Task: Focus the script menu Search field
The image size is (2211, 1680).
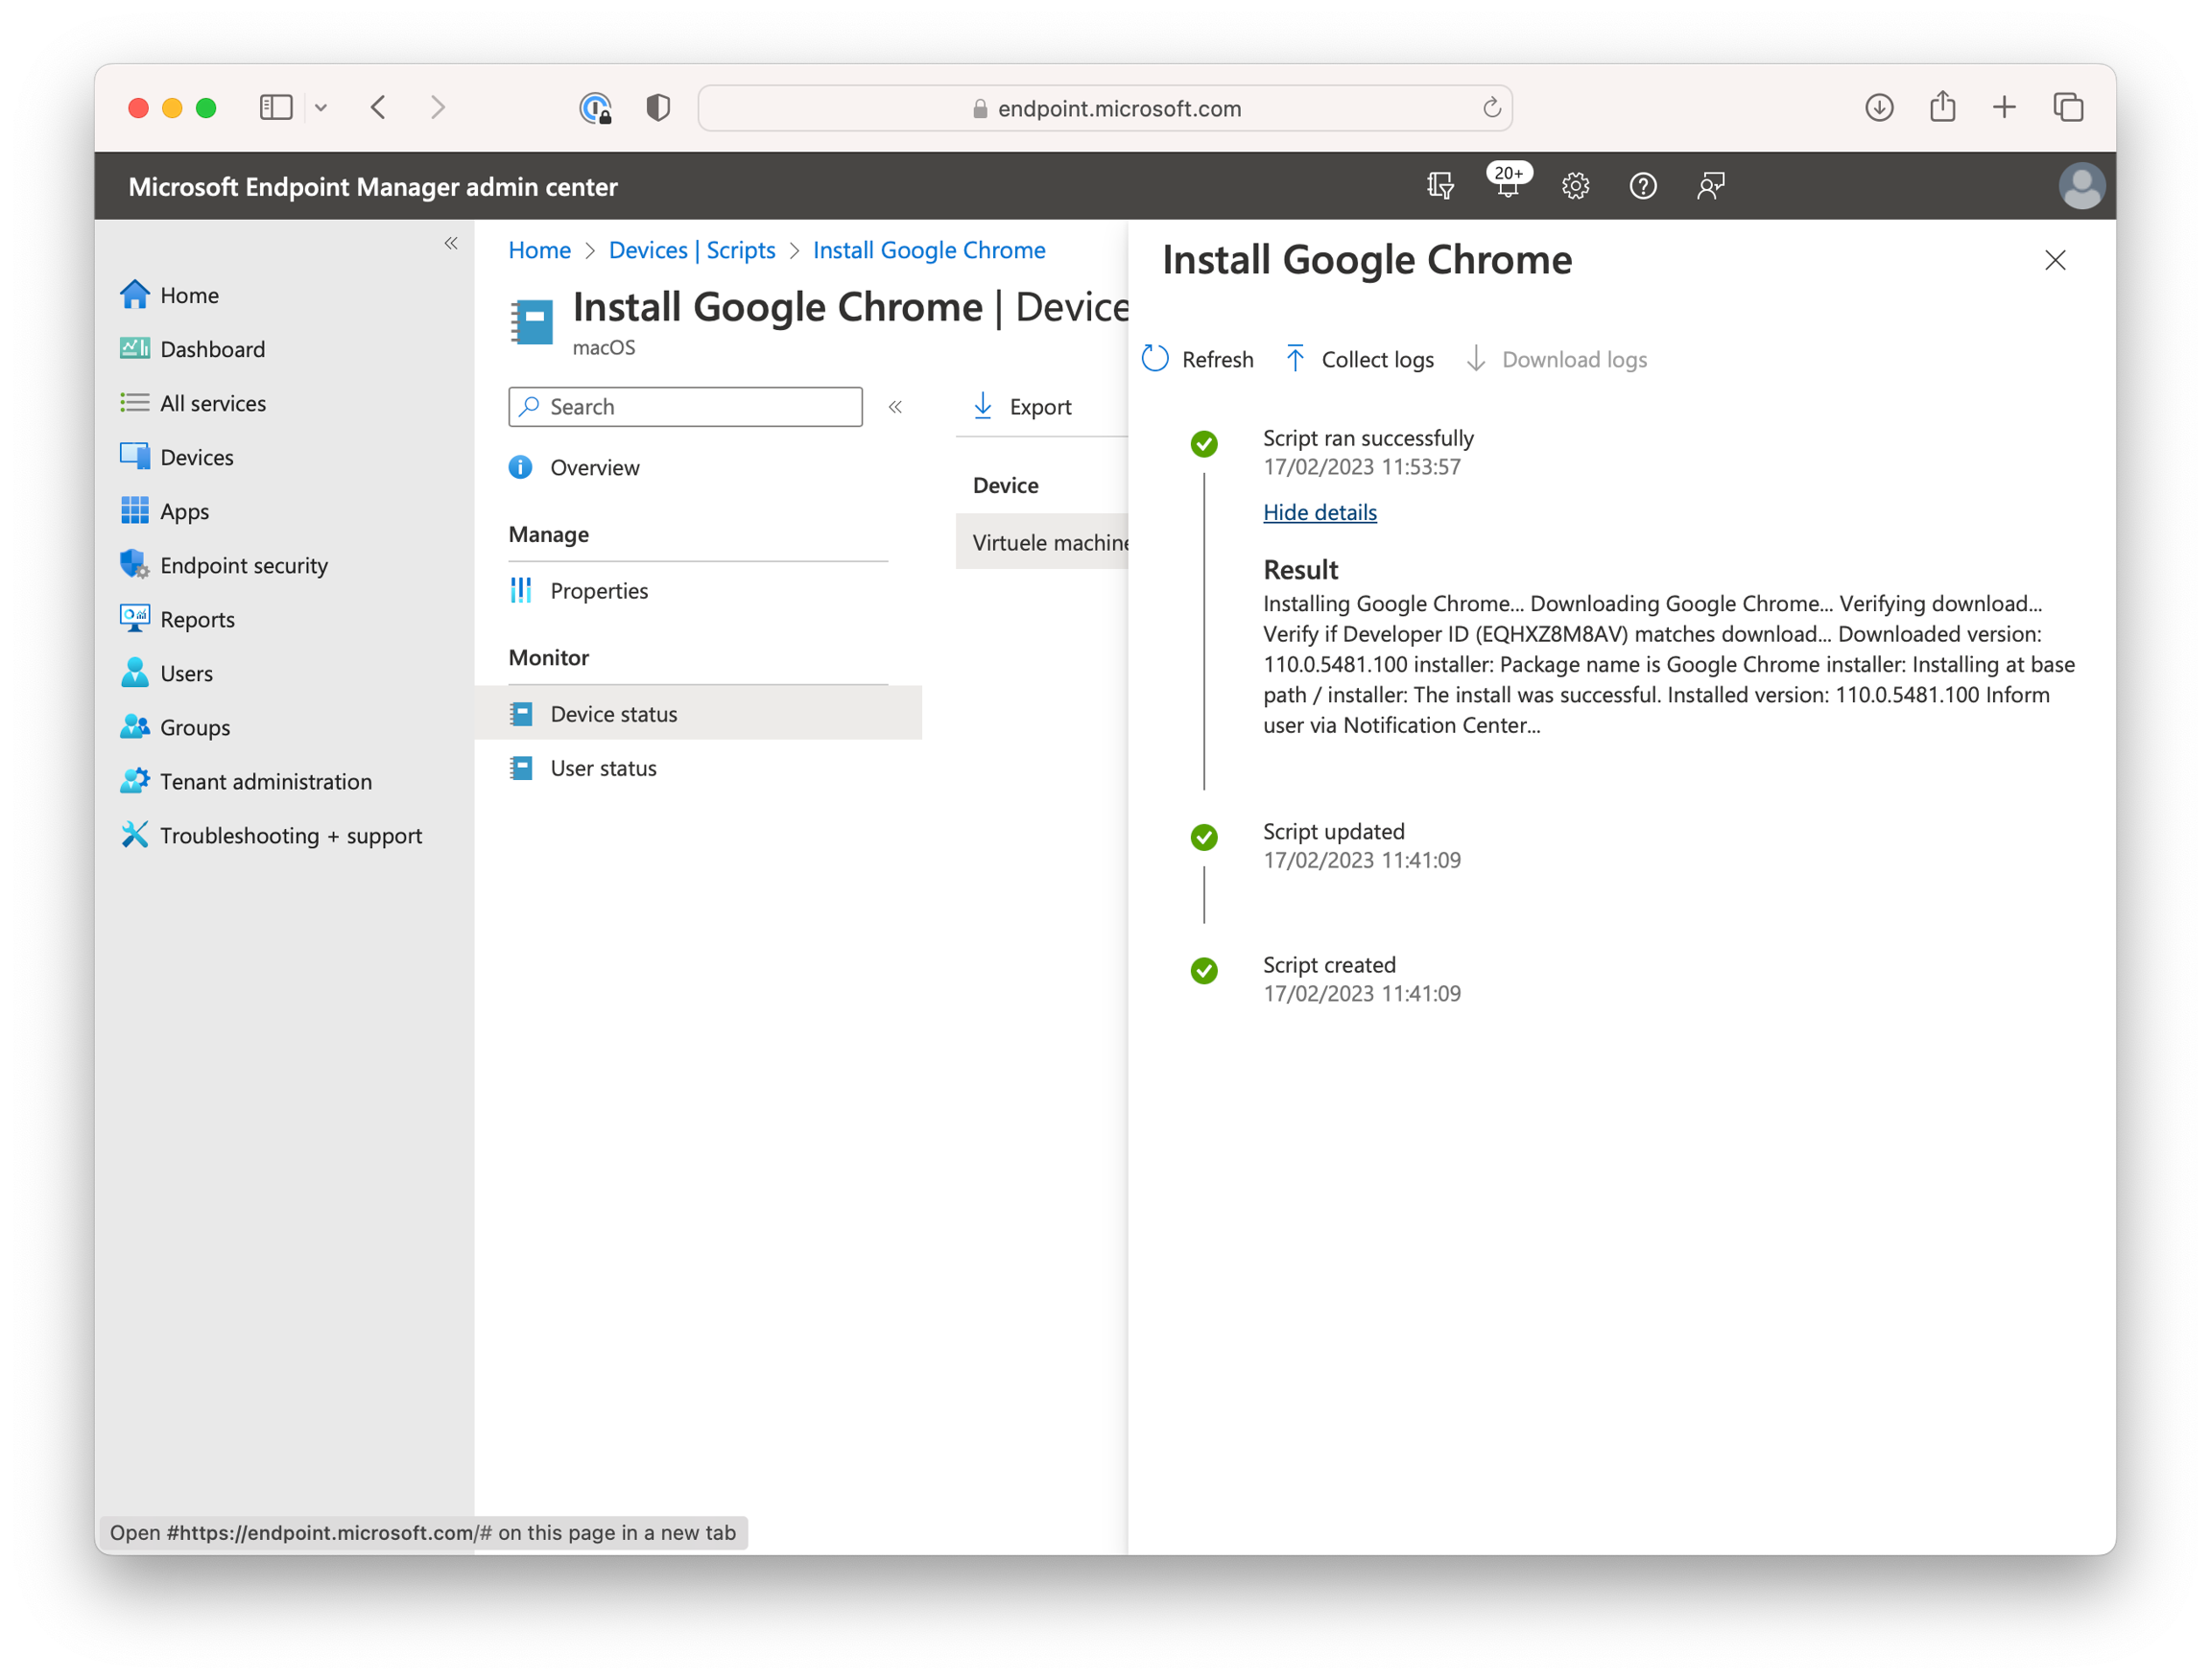Action: [x=685, y=406]
